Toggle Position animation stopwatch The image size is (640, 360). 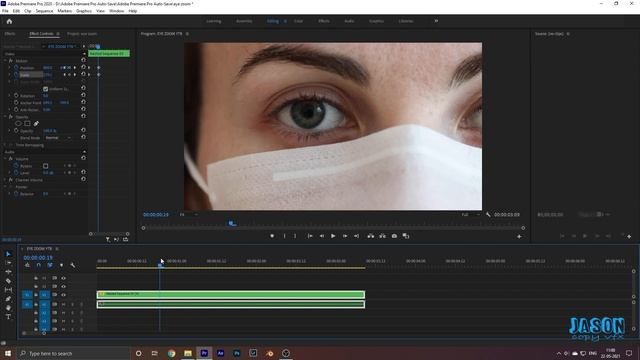point(16,68)
